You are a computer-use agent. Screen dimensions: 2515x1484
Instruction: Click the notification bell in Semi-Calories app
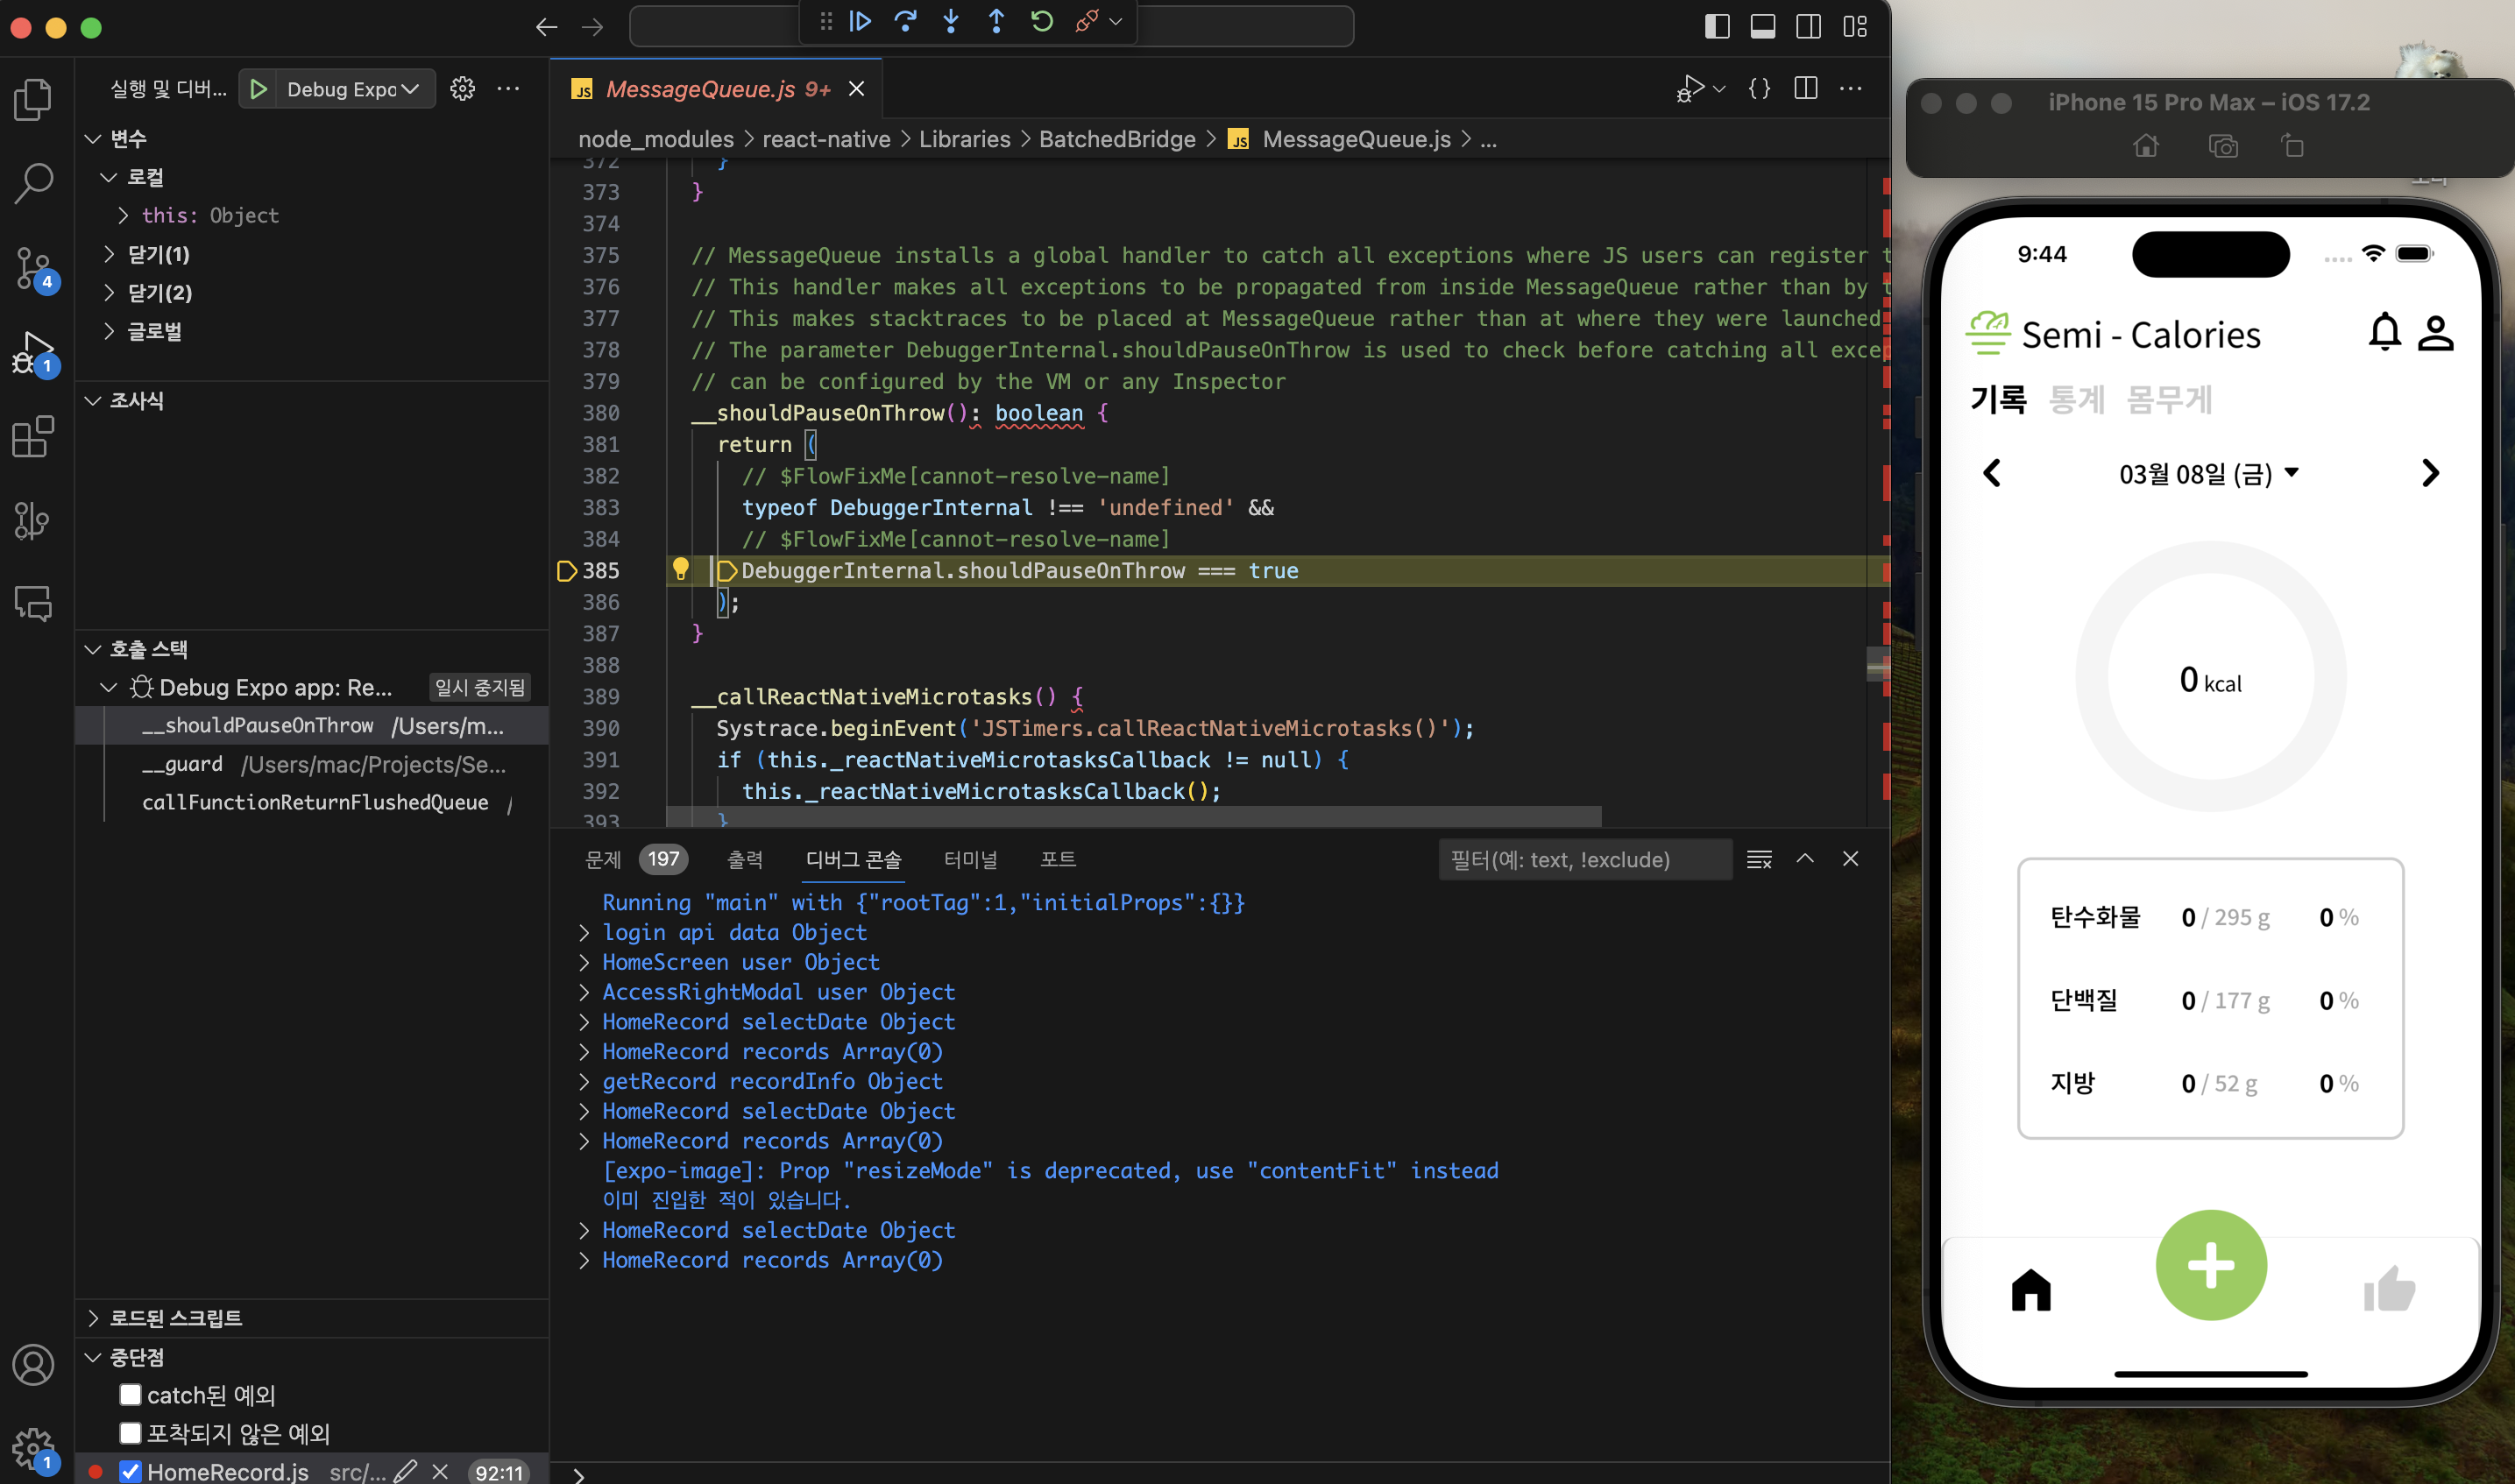click(2384, 333)
